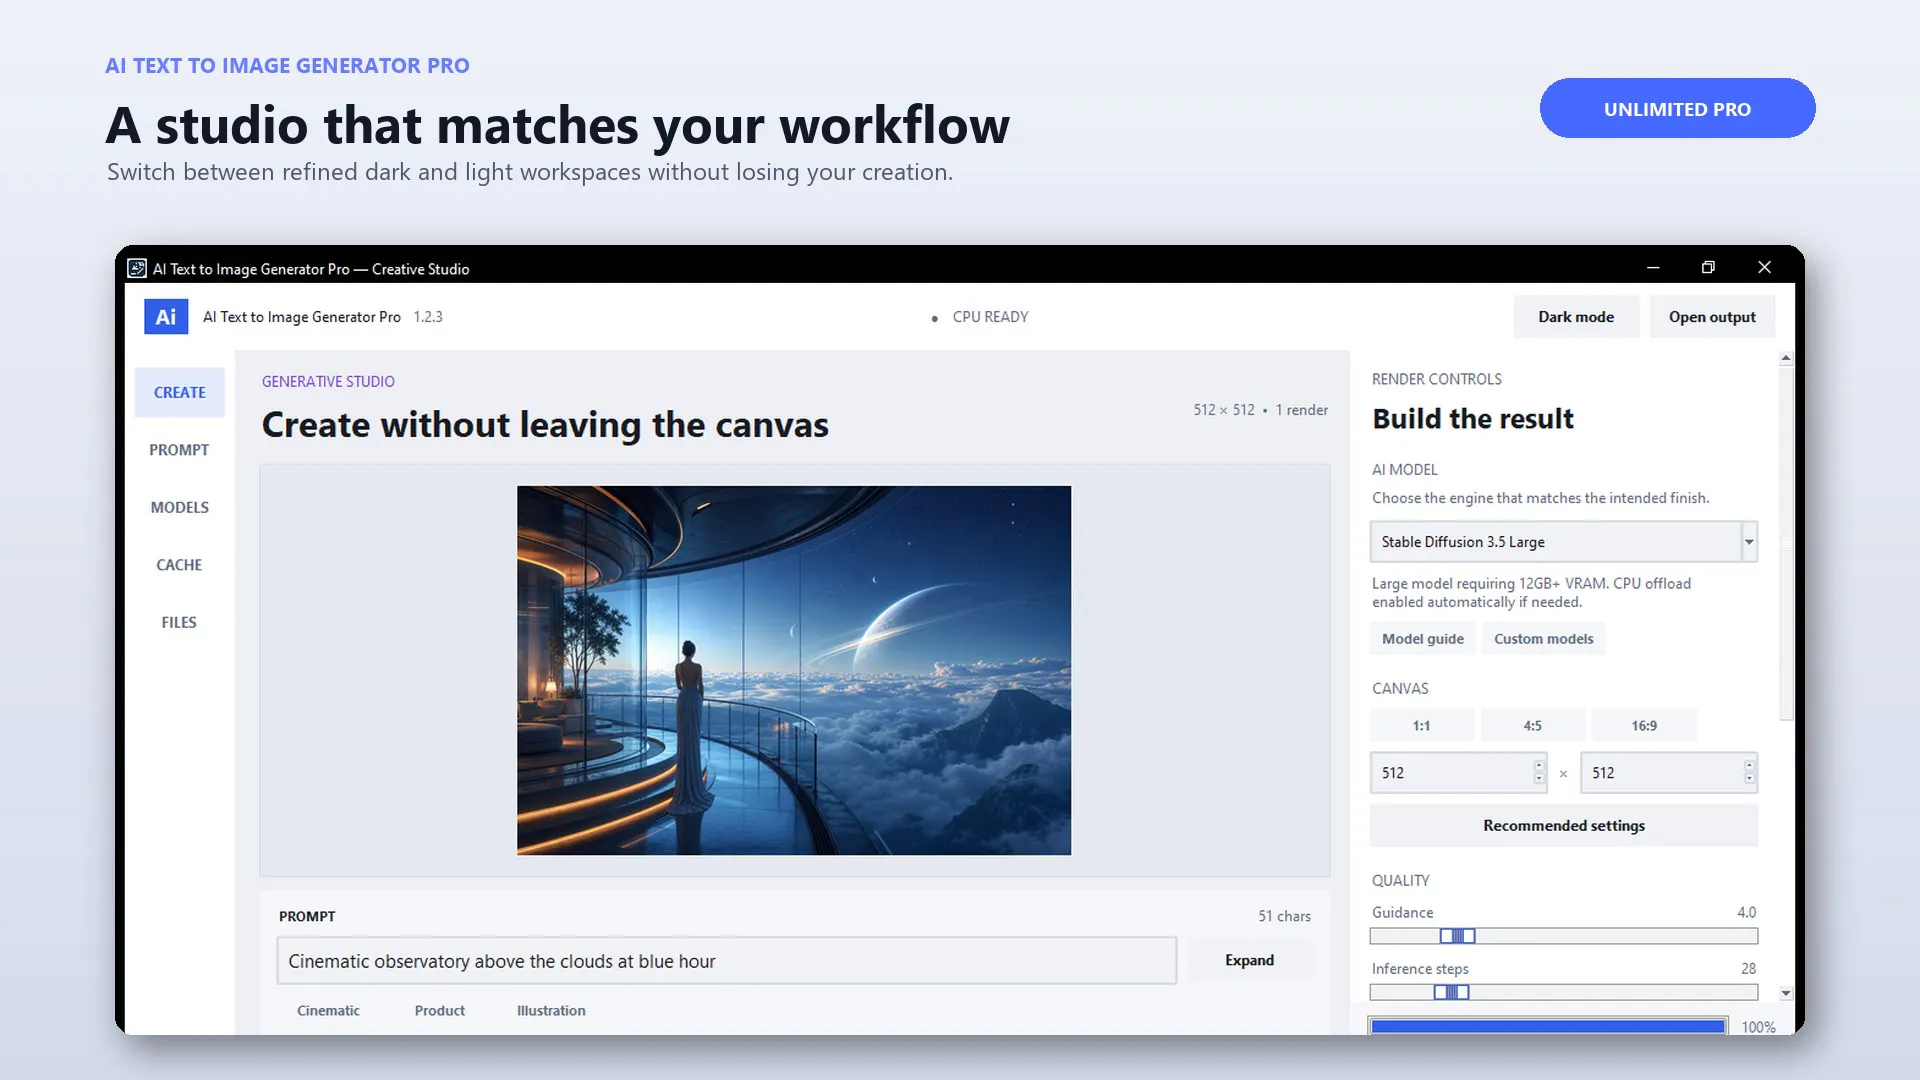Open the PROMPT sidebar tab
The width and height of the screenshot is (1920, 1080).
(x=180, y=450)
